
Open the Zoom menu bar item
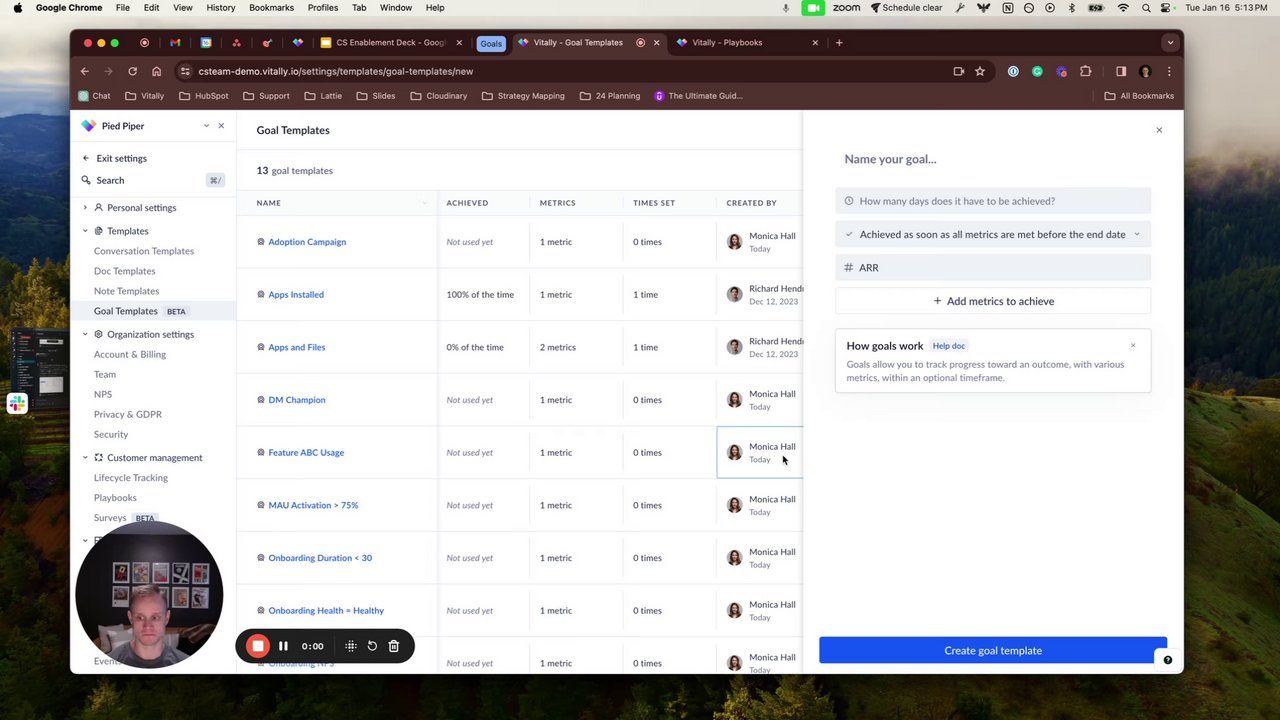click(846, 8)
